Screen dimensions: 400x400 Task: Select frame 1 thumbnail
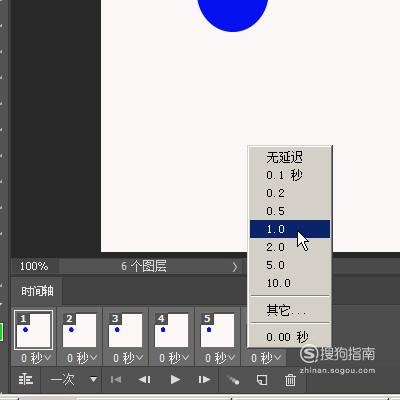(x=33, y=330)
